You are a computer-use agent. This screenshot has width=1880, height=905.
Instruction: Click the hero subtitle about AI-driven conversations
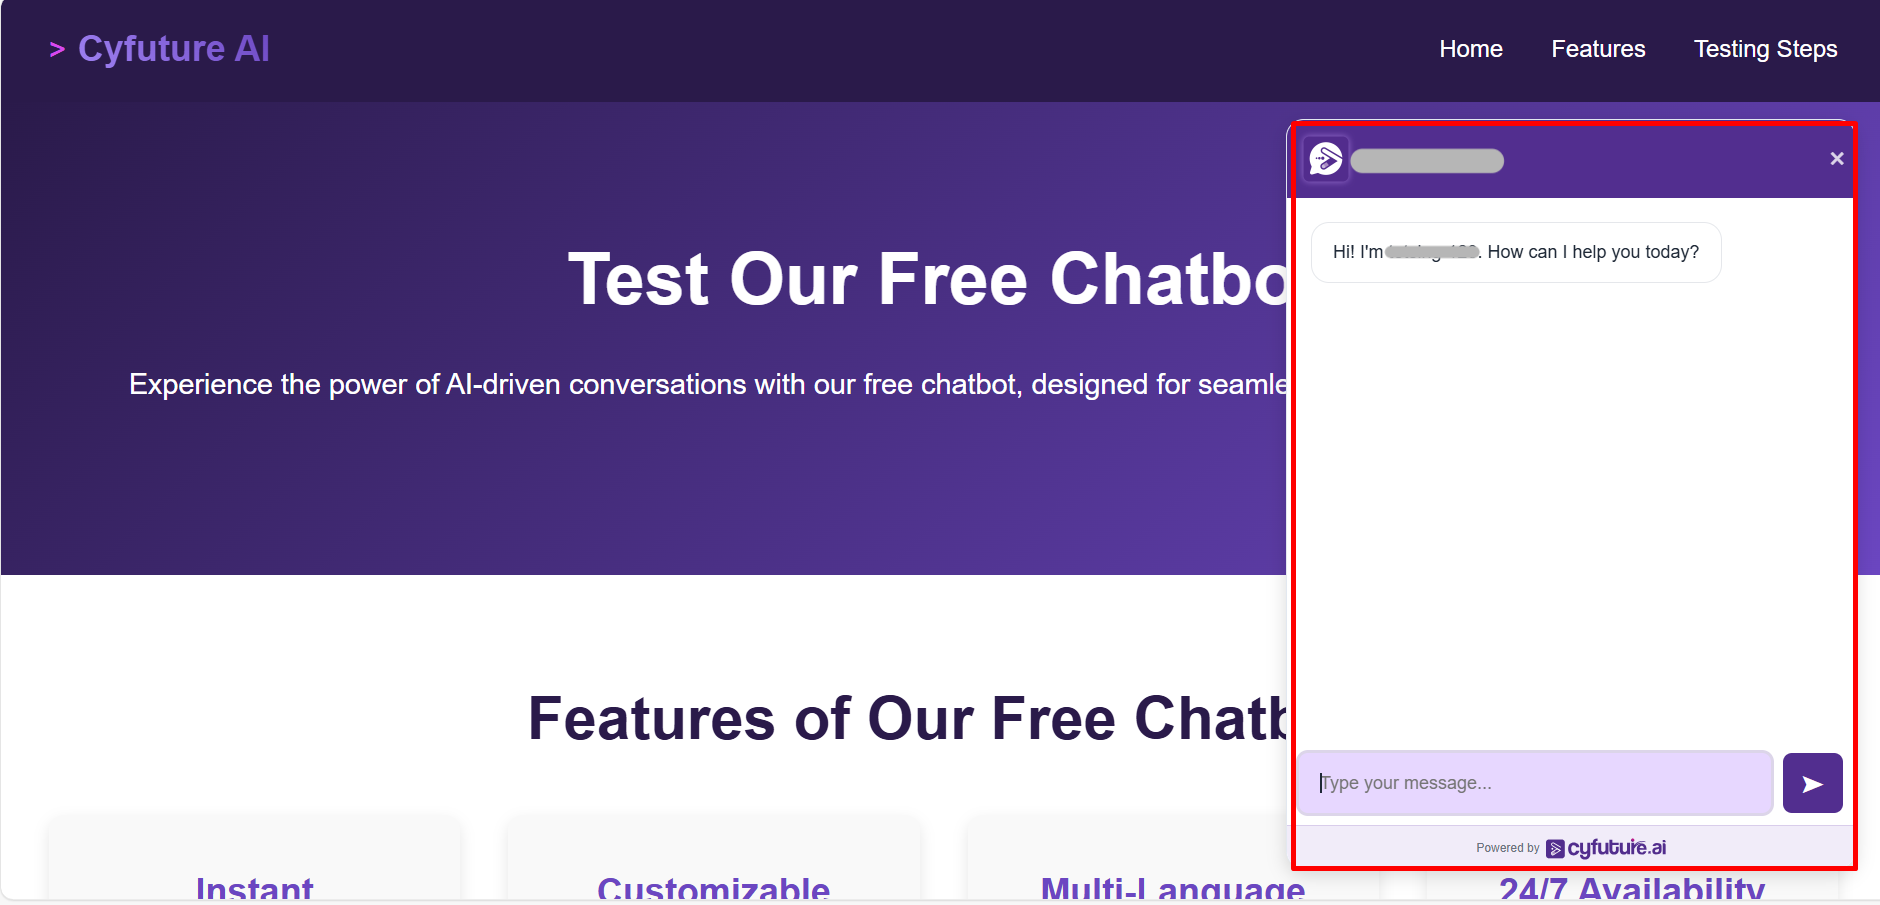coord(708,384)
